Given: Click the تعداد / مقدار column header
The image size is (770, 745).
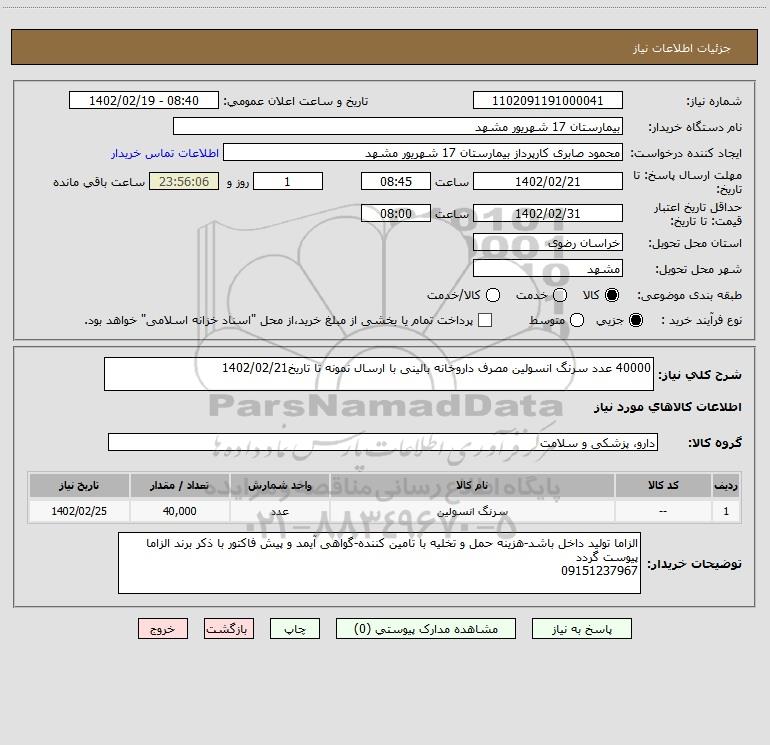Looking at the screenshot, I should (179, 485).
